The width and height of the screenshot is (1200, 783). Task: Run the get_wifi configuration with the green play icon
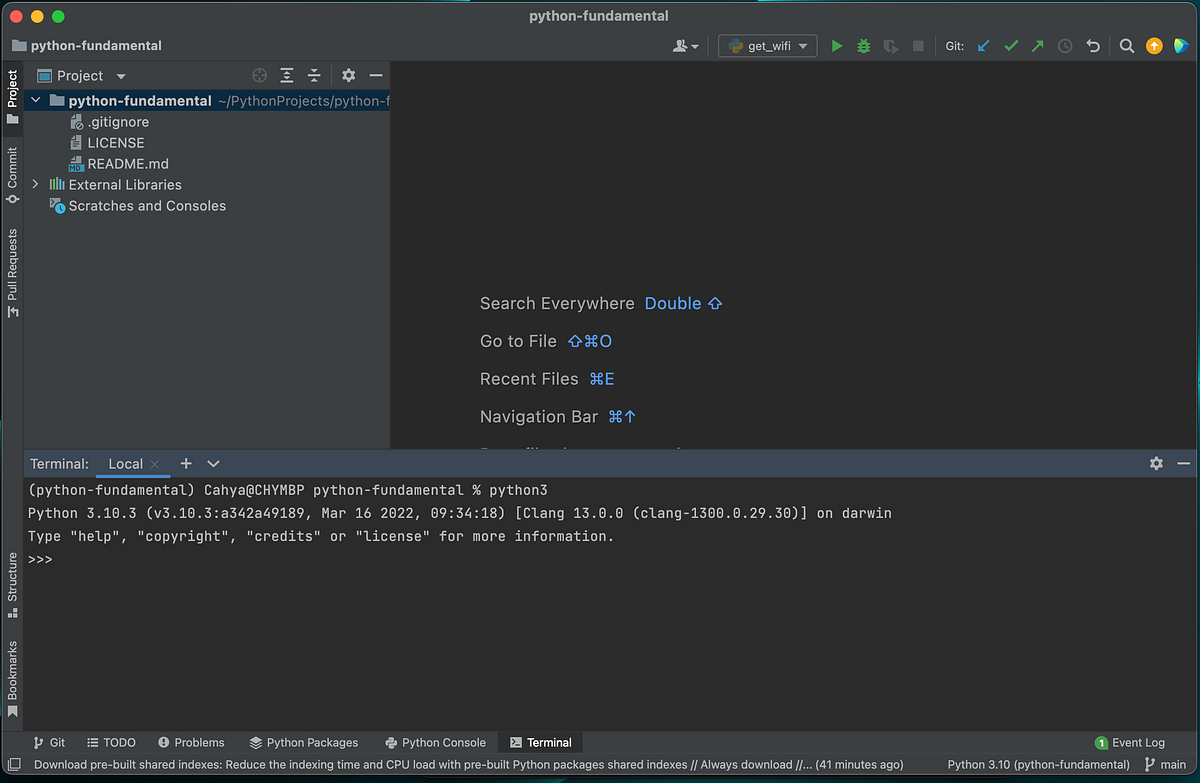[x=836, y=45]
